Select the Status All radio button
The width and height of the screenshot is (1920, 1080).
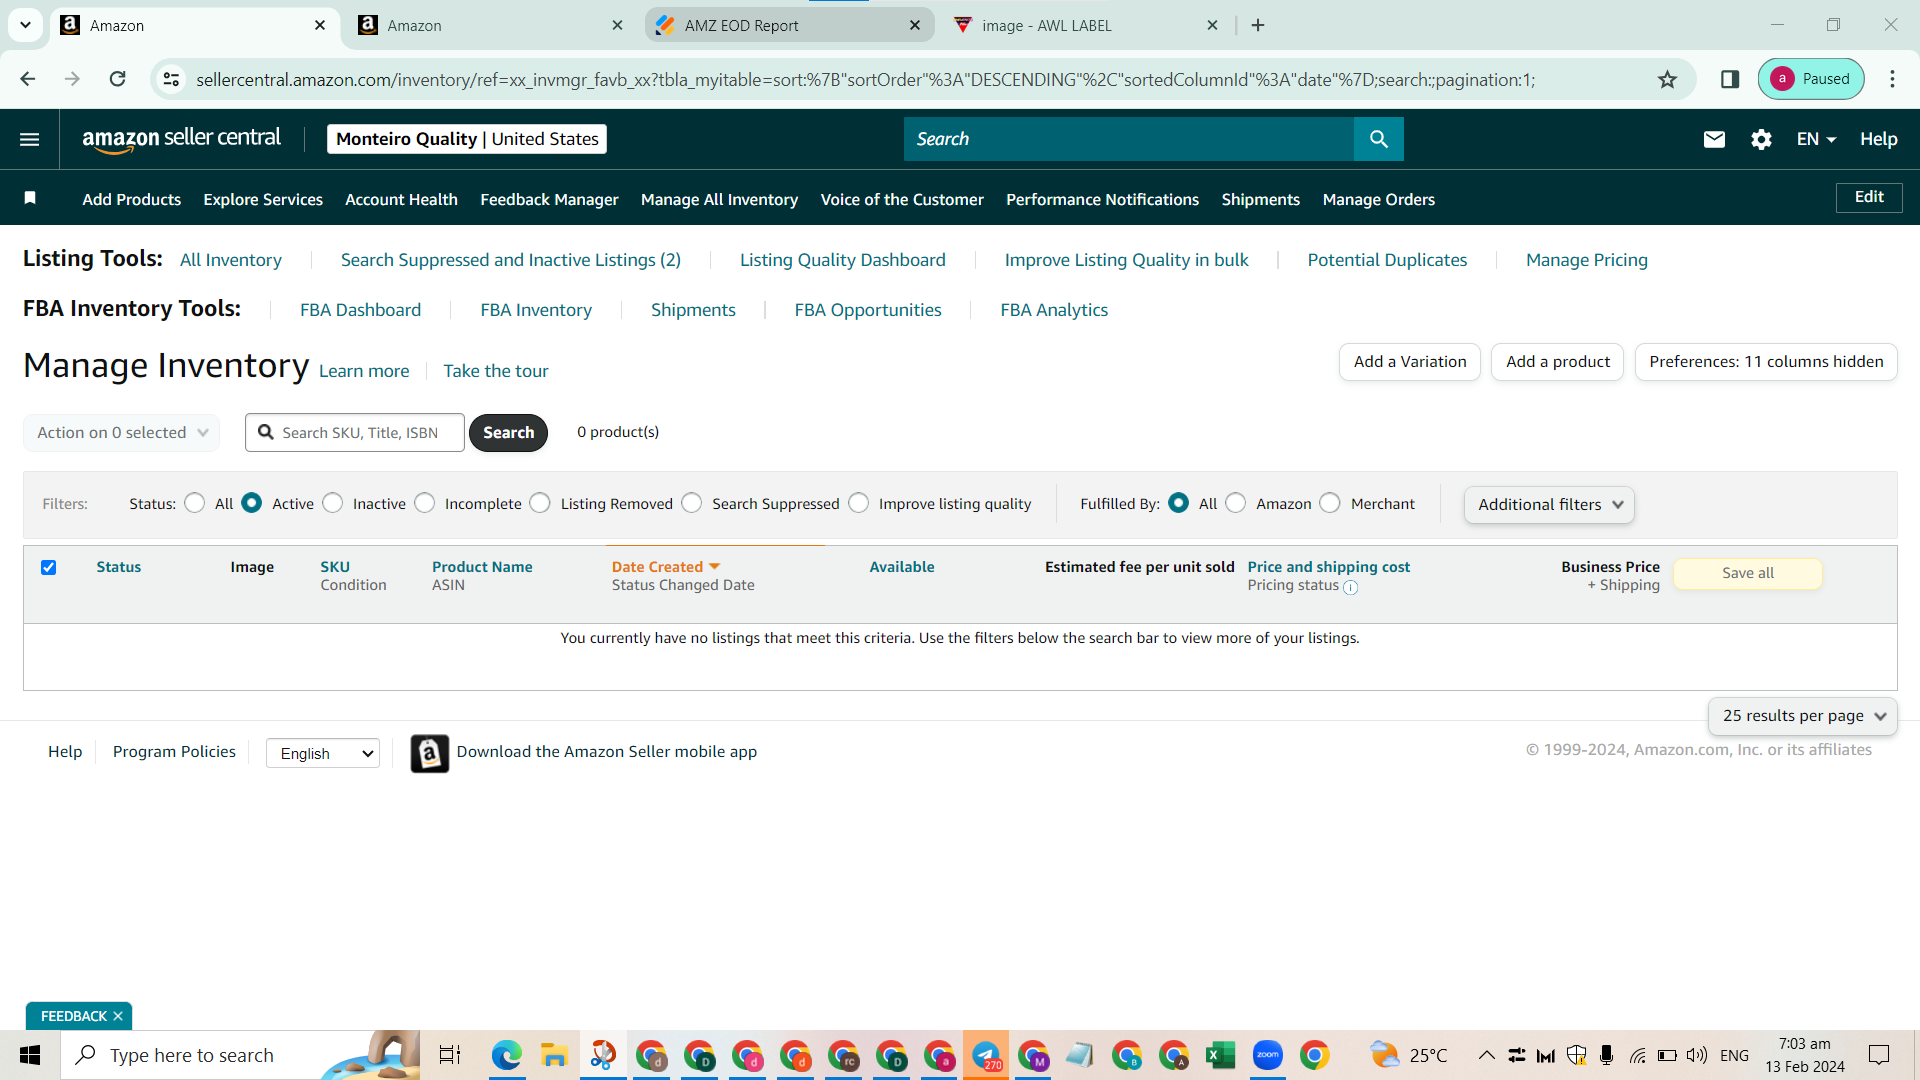(195, 503)
